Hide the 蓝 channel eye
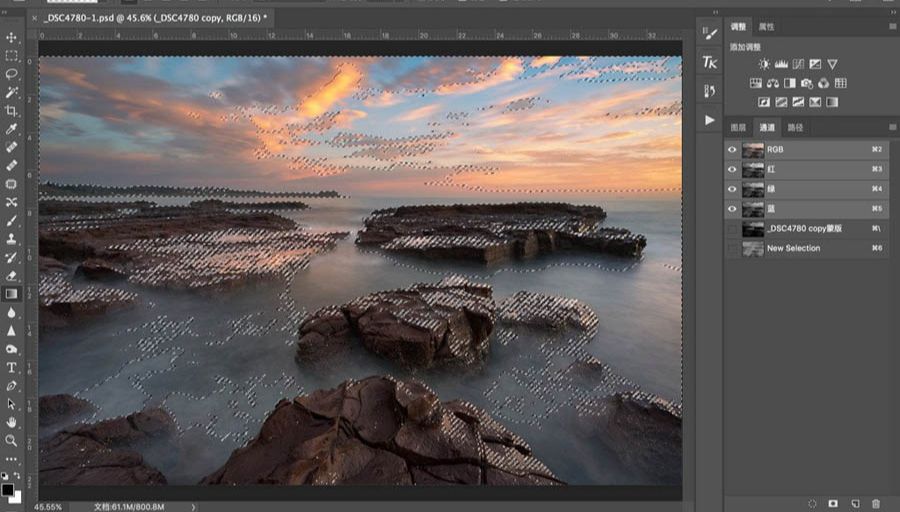 point(732,209)
